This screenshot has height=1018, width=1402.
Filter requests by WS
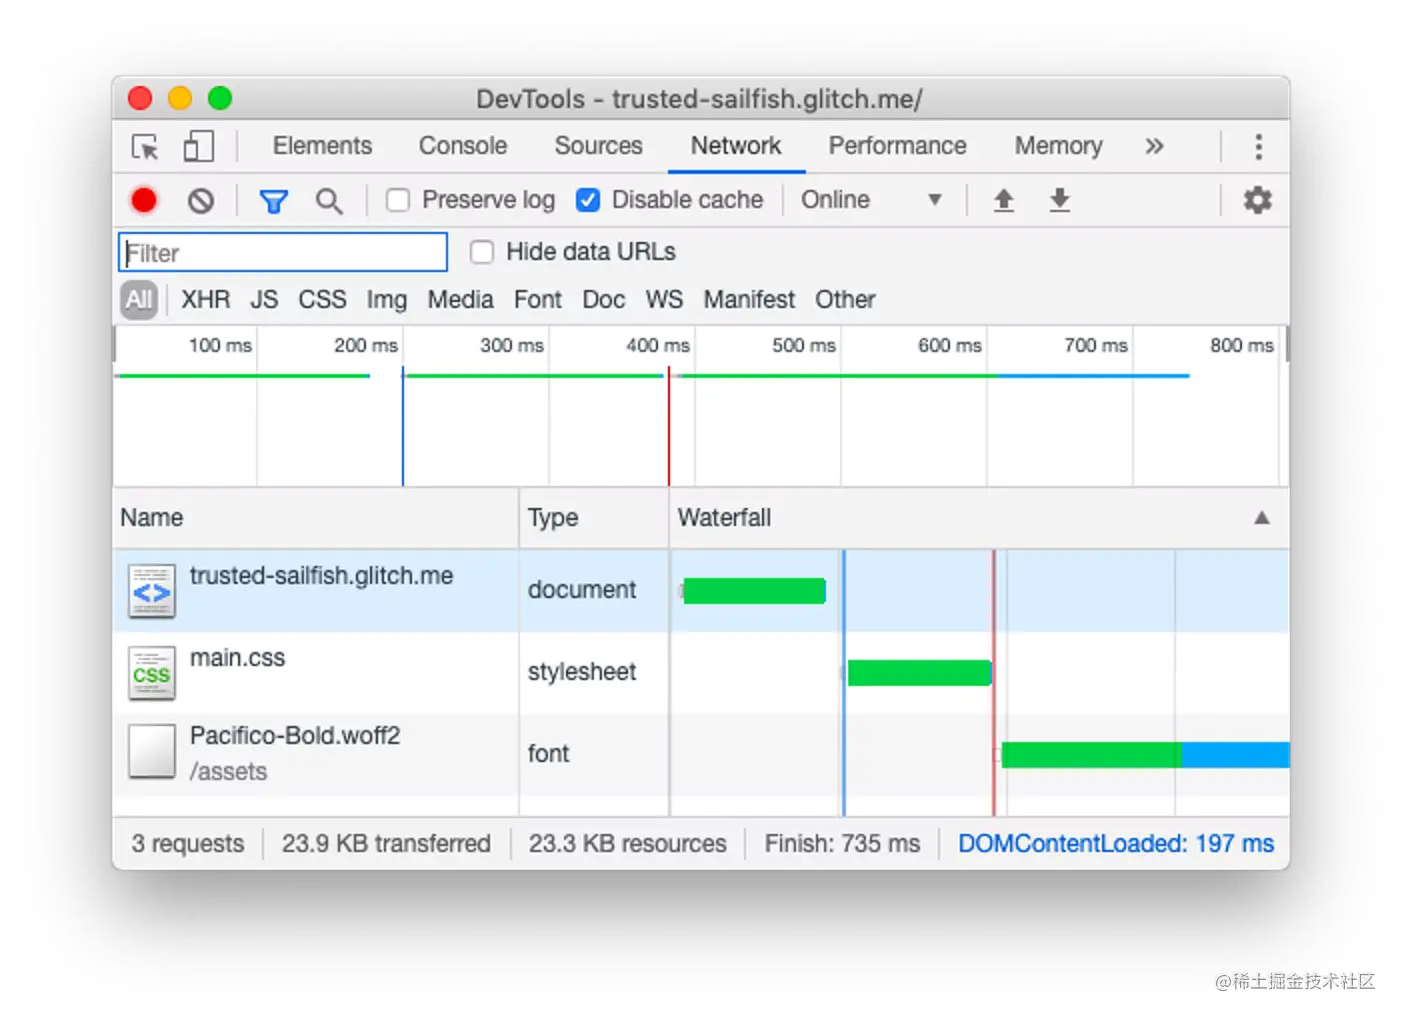click(664, 300)
